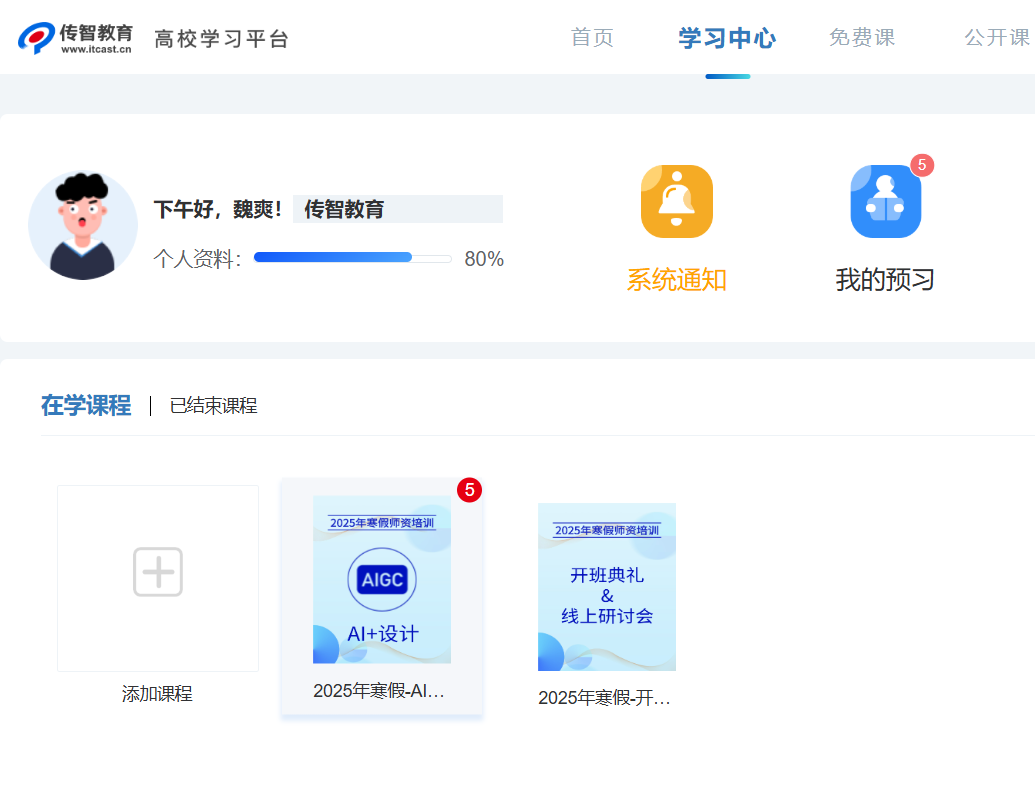The height and width of the screenshot is (795, 1035).
Task: Click the 个人资料 progress bar
Action: click(x=352, y=258)
